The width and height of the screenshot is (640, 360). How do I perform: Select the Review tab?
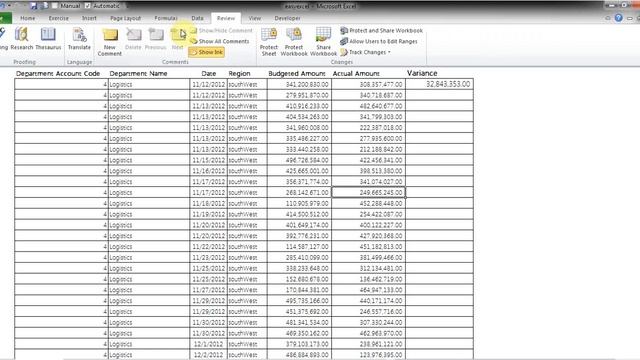coord(226,18)
